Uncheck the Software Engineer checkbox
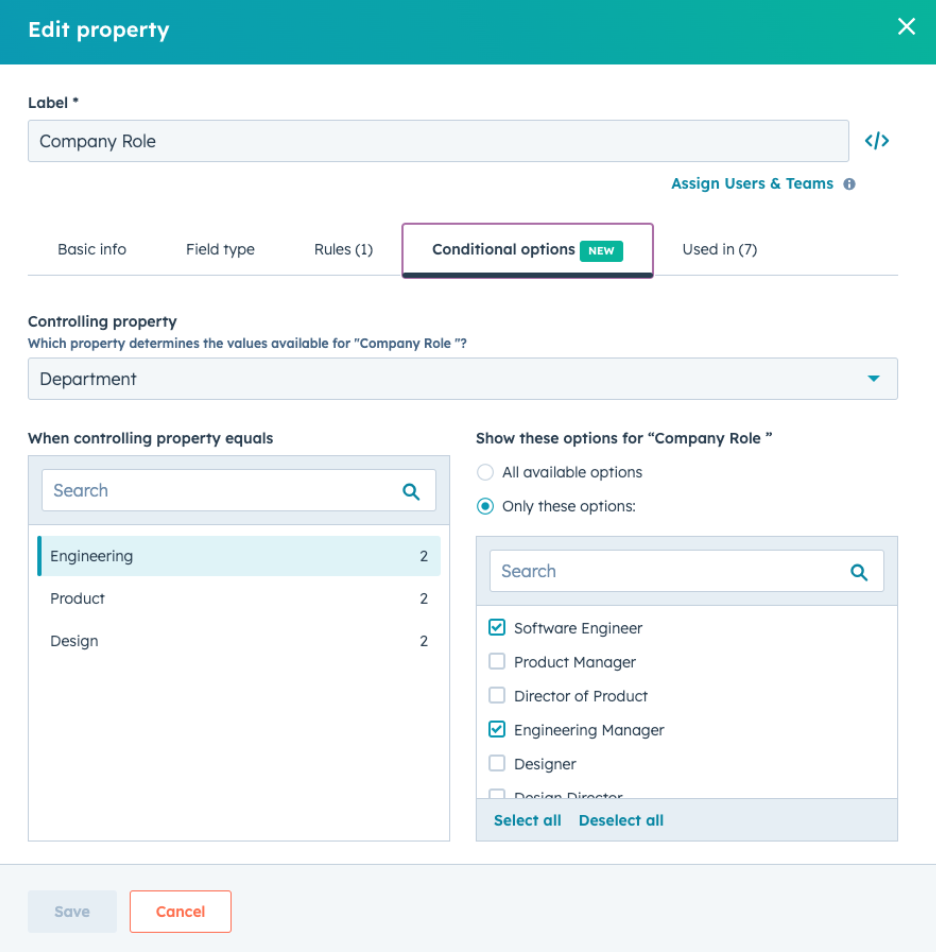This screenshot has height=952, width=936. 497,627
